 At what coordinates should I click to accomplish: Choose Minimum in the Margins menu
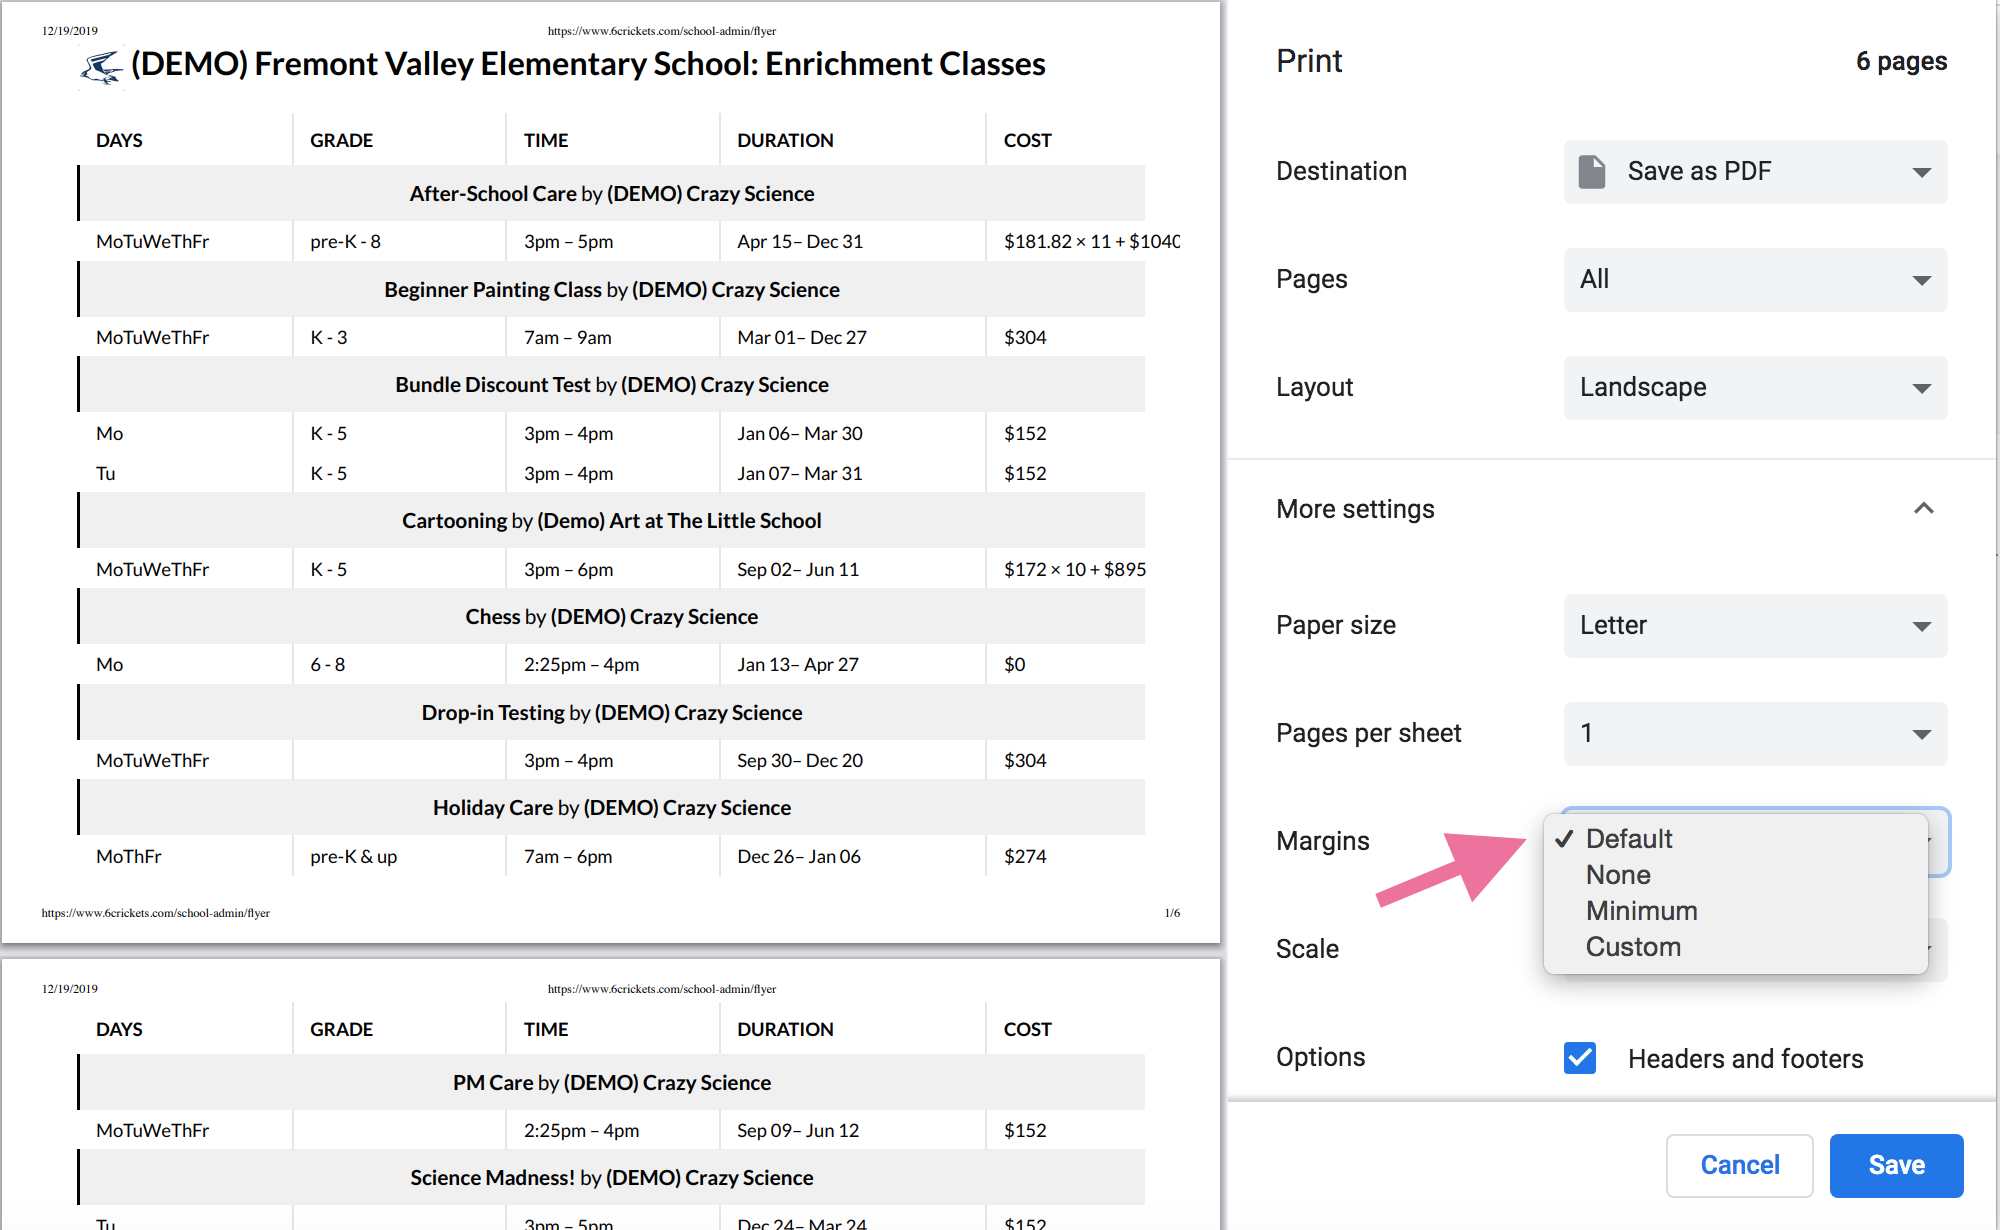coord(1641,911)
